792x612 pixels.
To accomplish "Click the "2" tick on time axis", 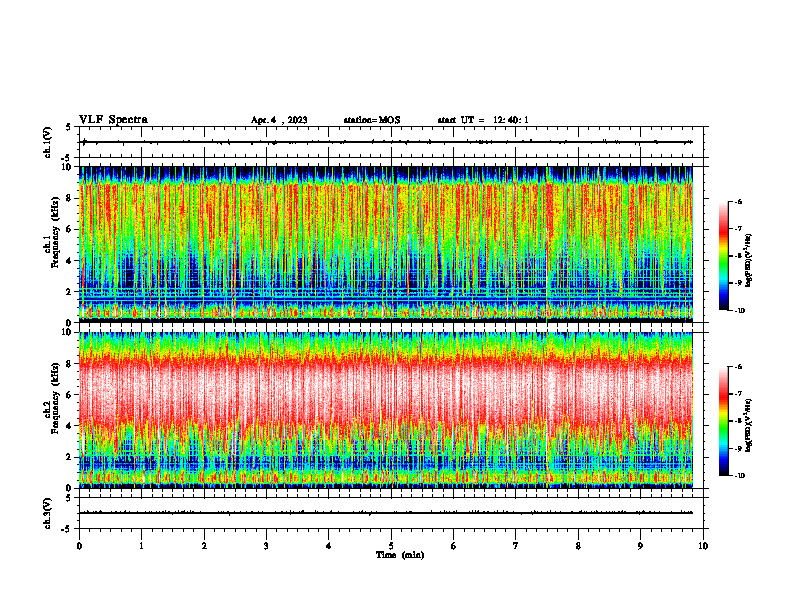I will (x=204, y=546).
